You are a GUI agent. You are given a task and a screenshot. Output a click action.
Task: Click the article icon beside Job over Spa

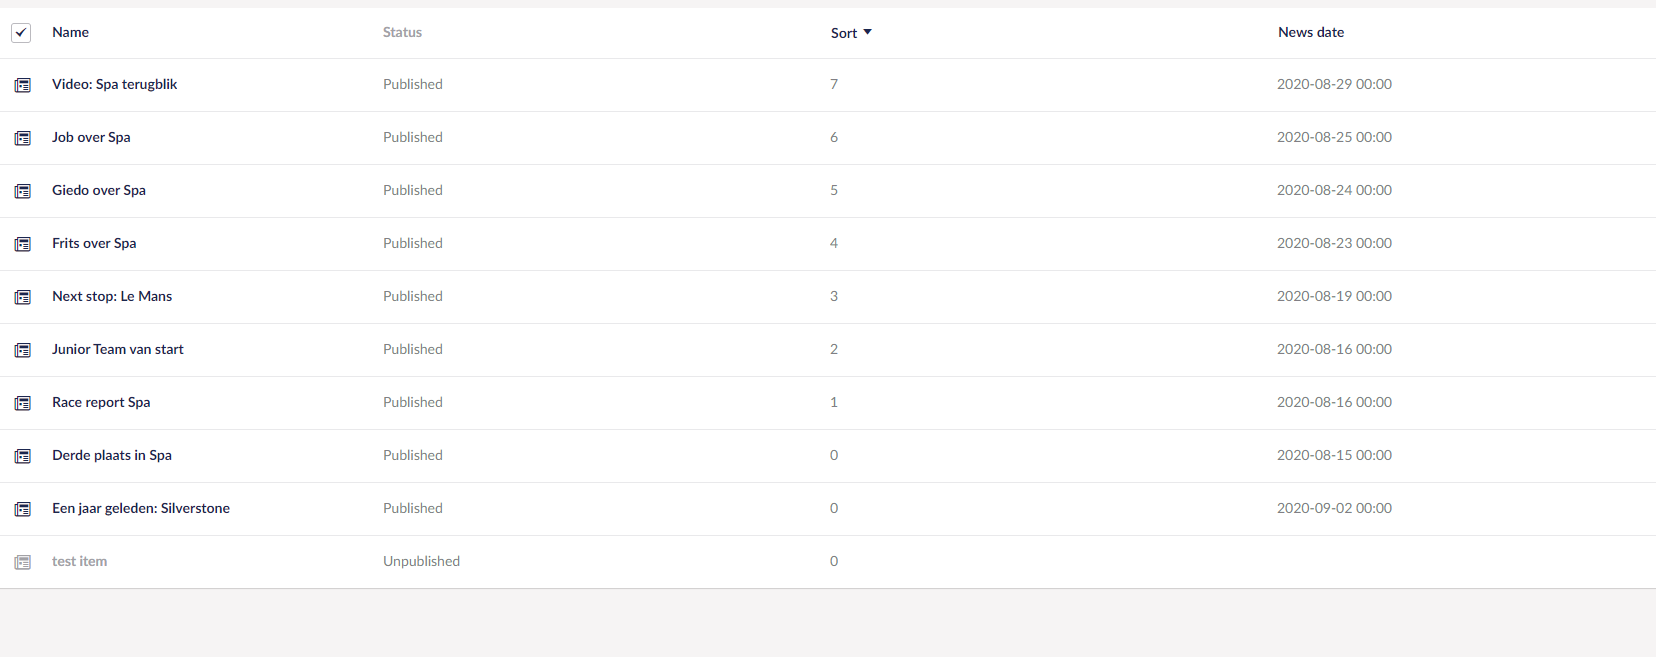(x=22, y=138)
